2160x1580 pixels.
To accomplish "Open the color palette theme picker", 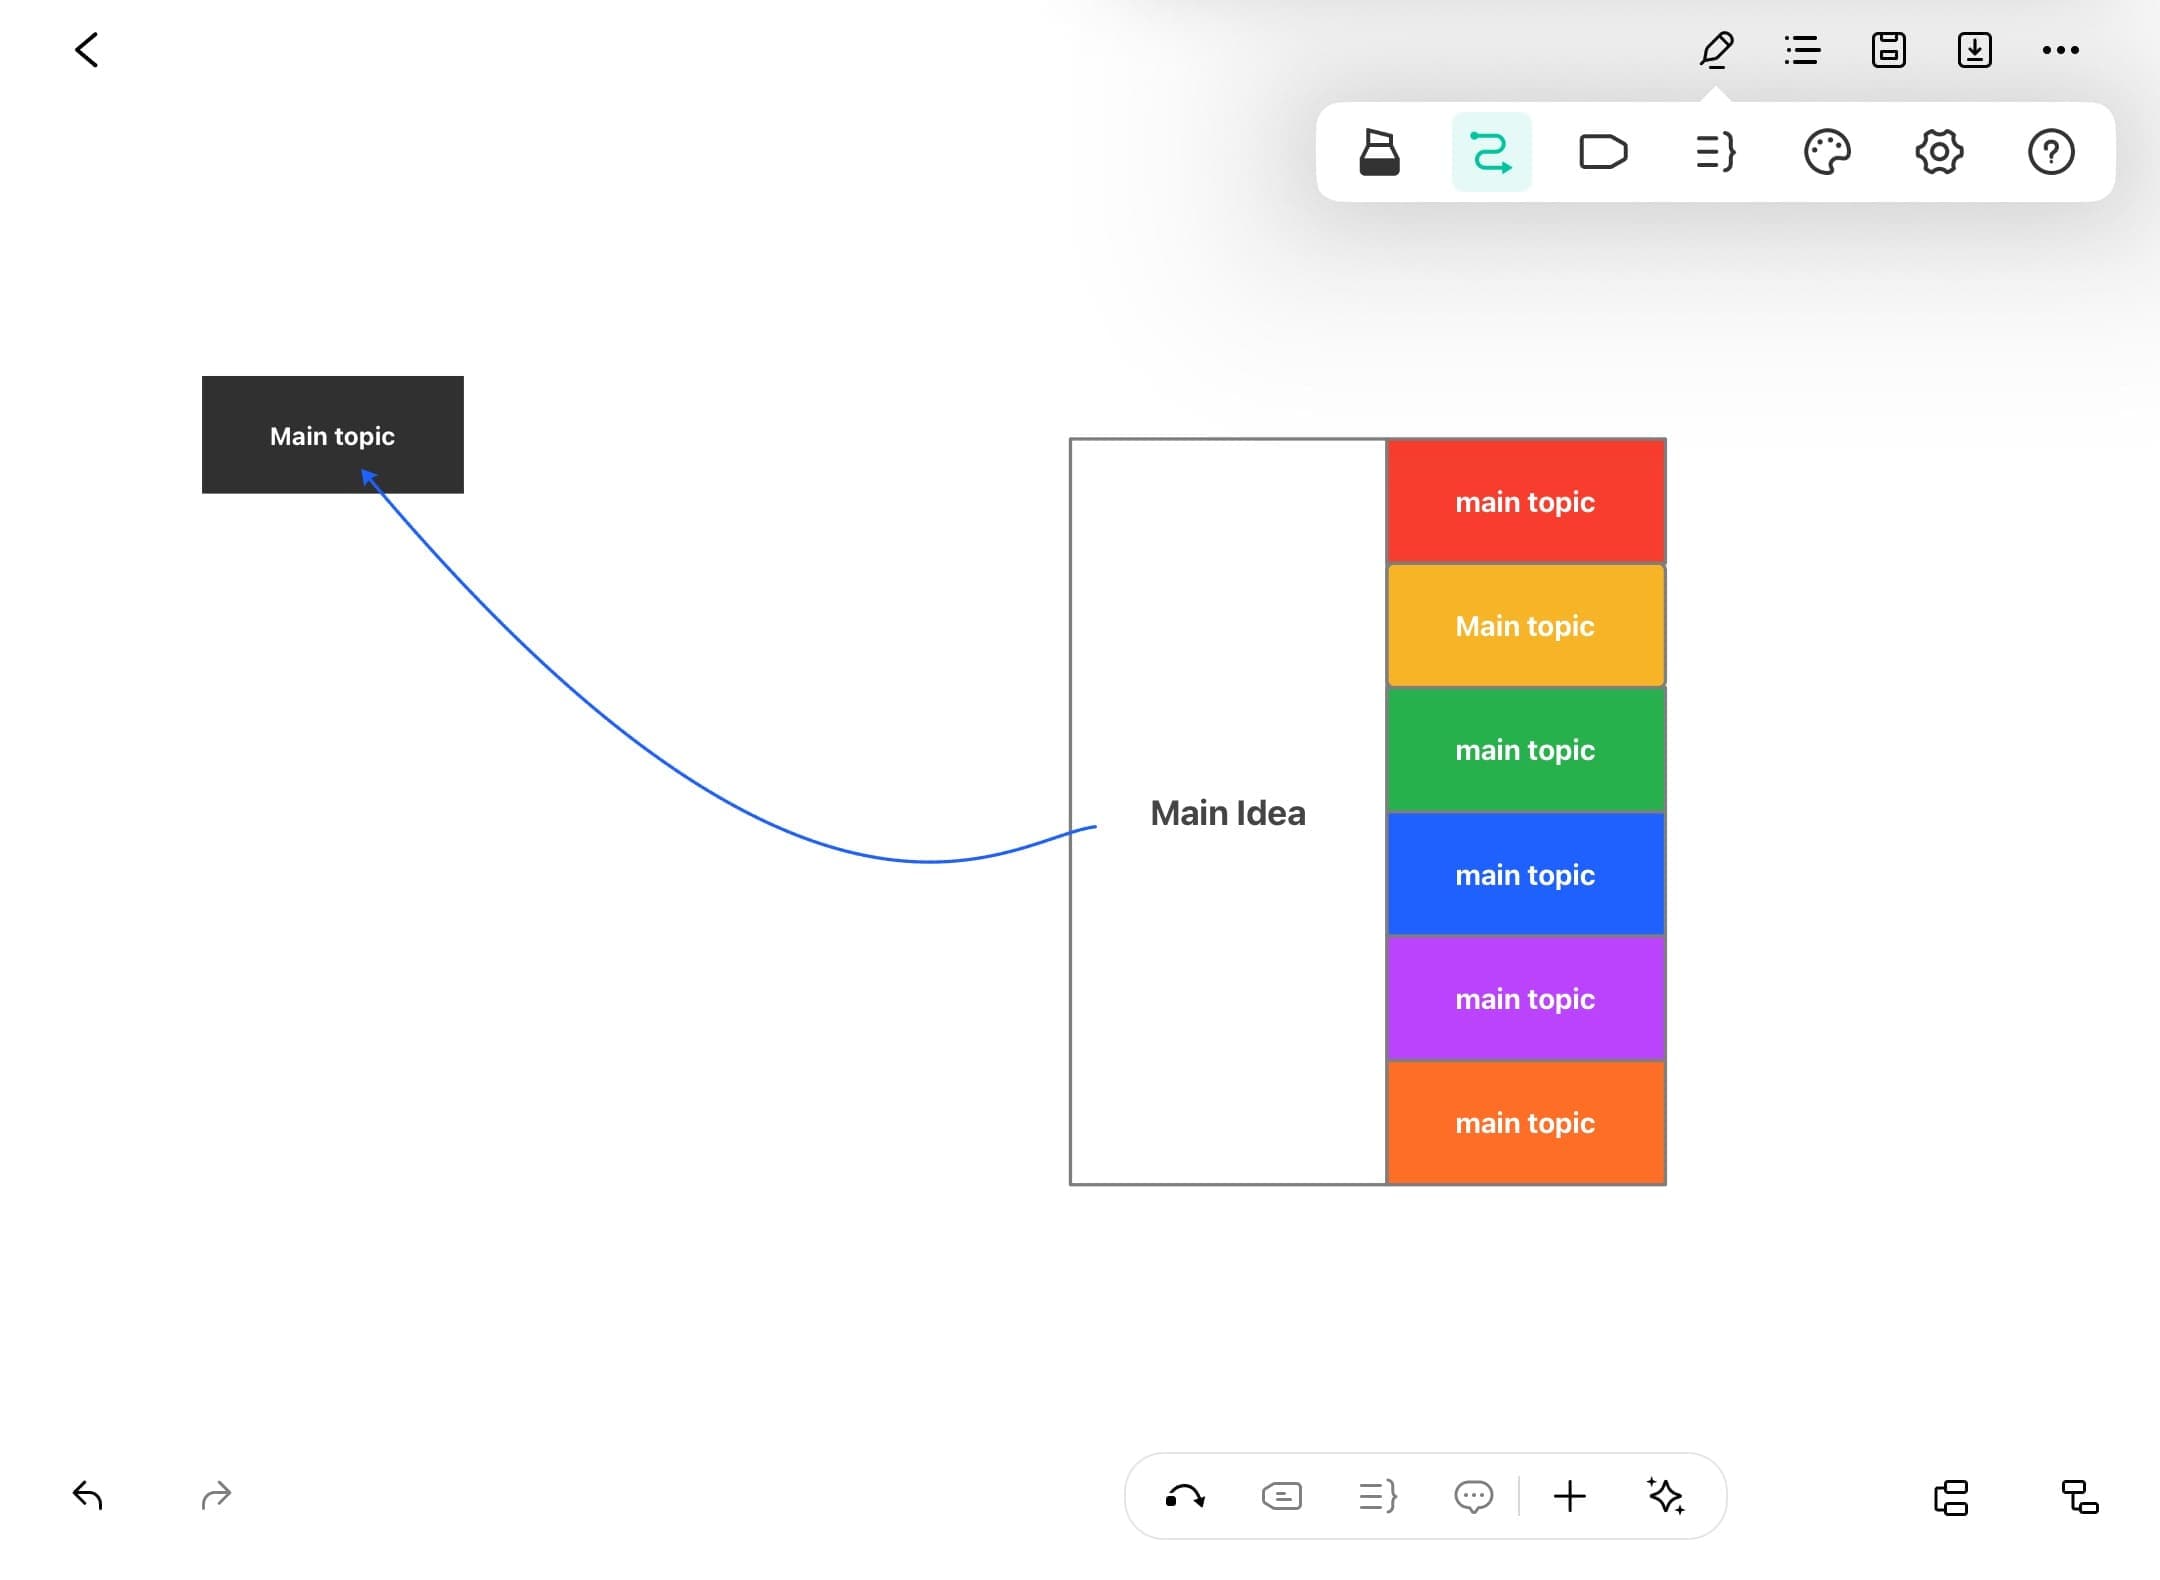I will pyautogui.click(x=1827, y=152).
